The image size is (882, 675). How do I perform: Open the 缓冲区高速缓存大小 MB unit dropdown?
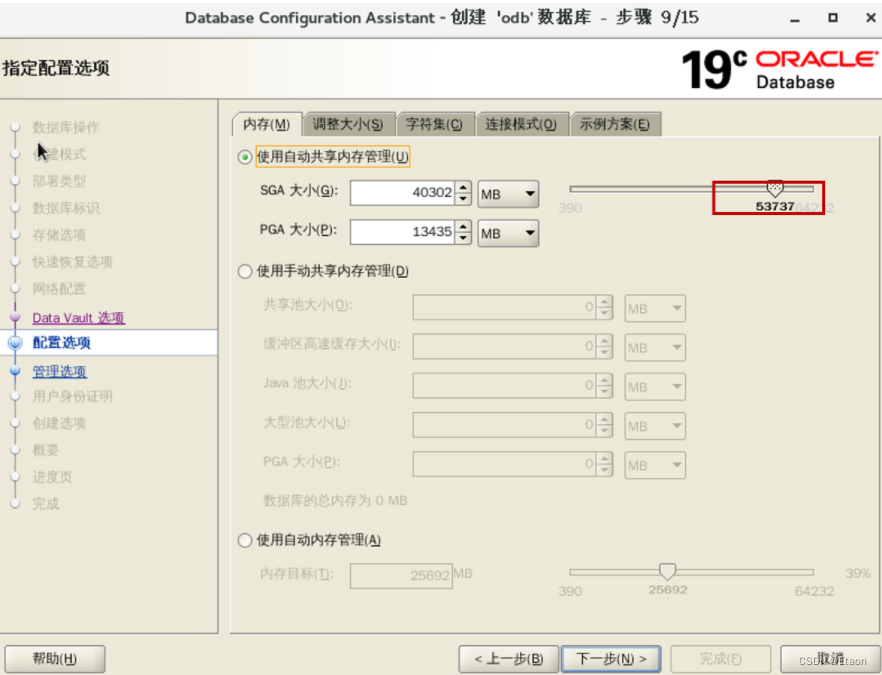655,348
